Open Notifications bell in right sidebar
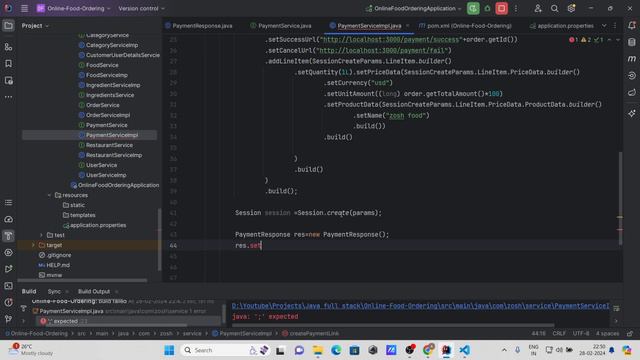Screen dimensions: 640x360 (x=632, y=25)
